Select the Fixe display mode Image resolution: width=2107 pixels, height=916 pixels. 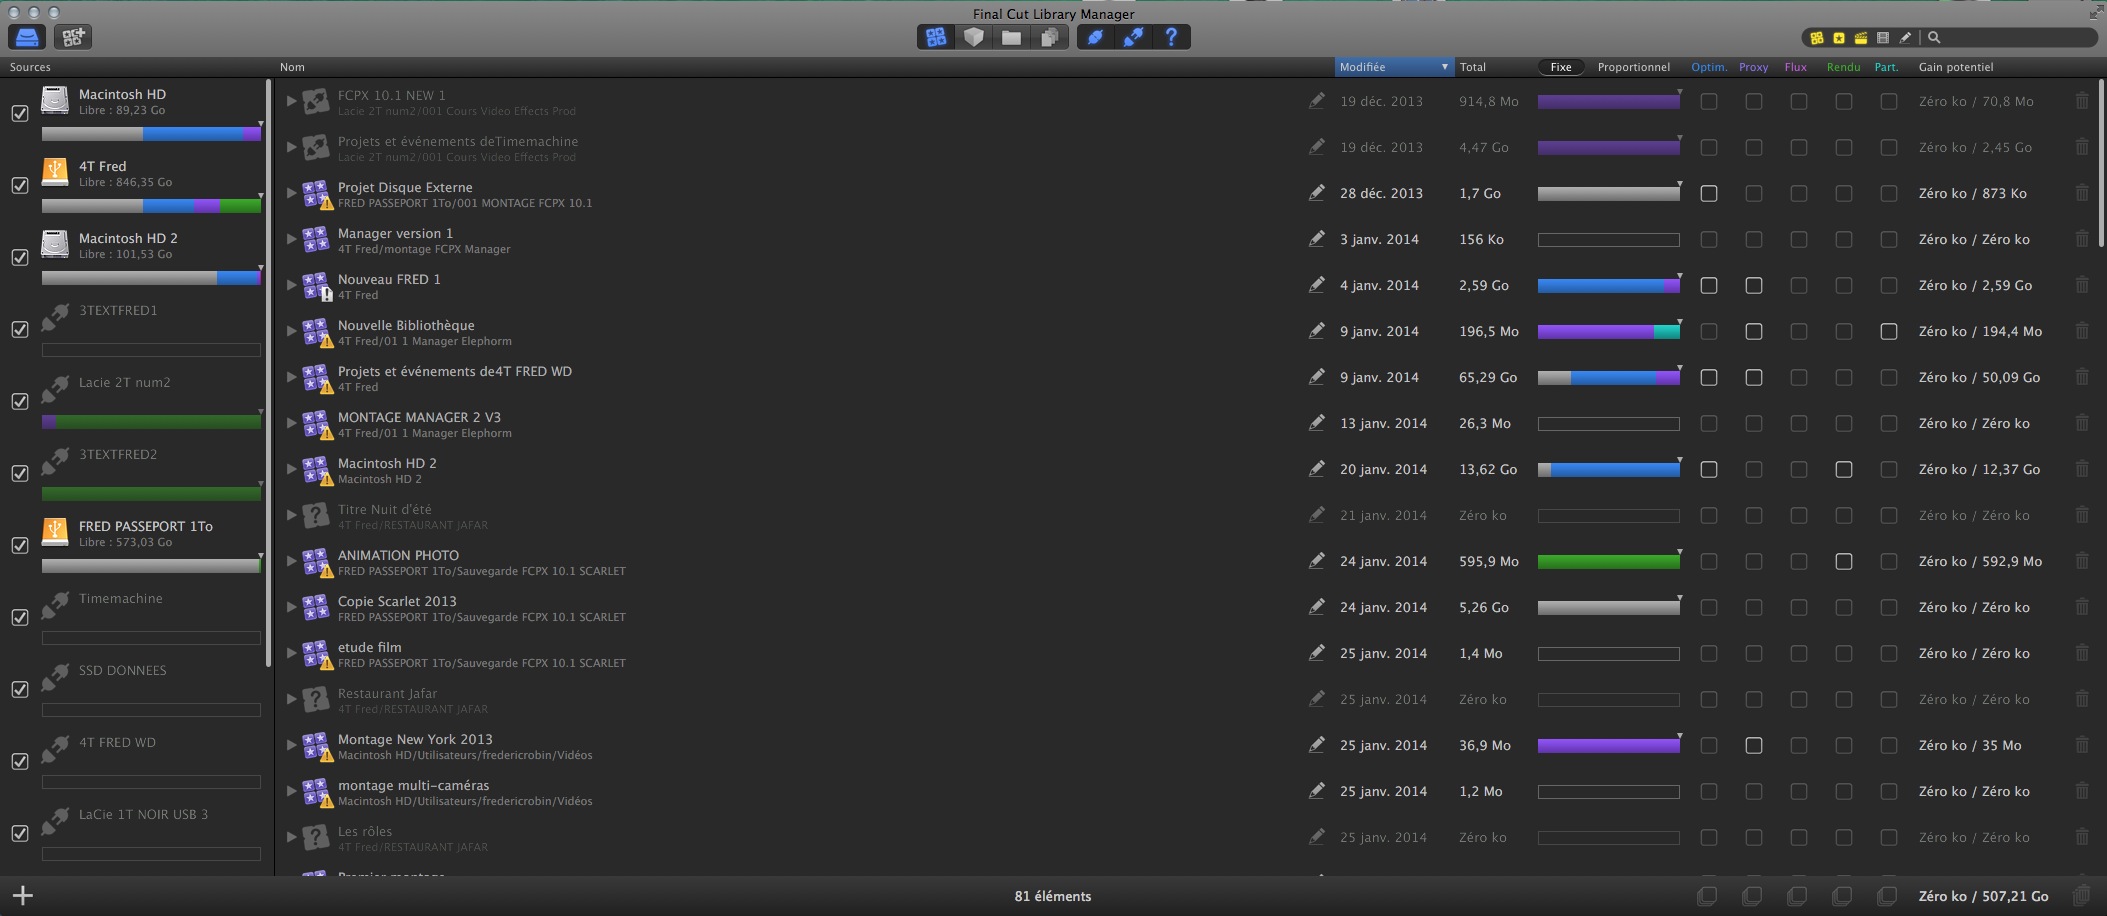(x=1560, y=67)
